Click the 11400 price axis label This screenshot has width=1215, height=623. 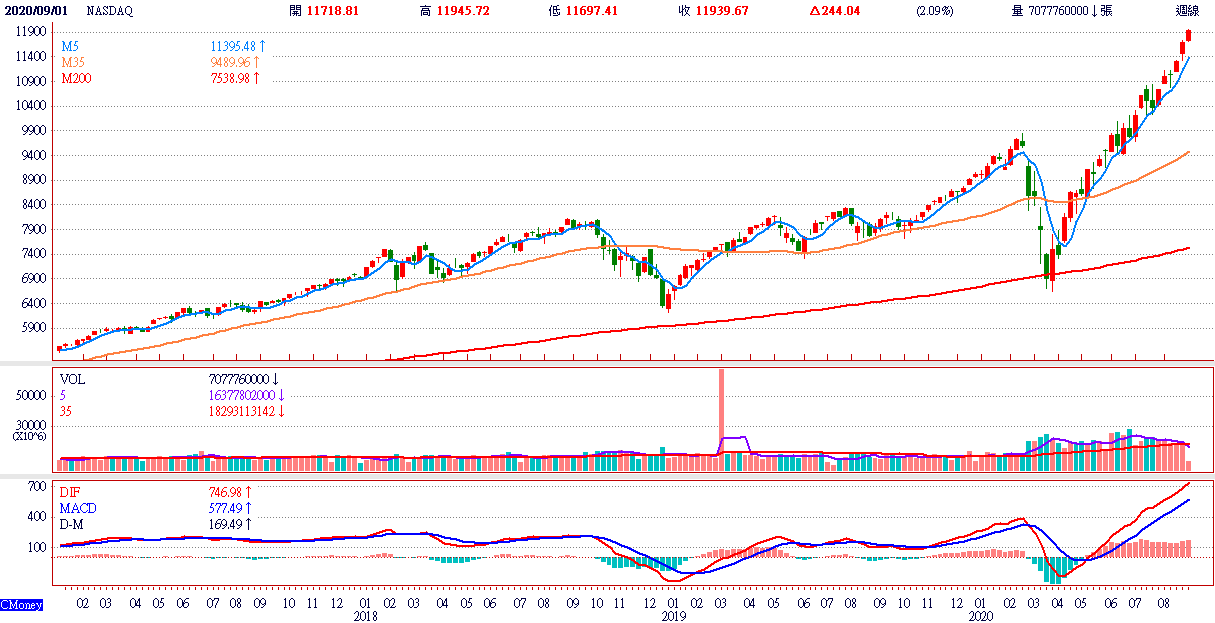(x=33, y=56)
